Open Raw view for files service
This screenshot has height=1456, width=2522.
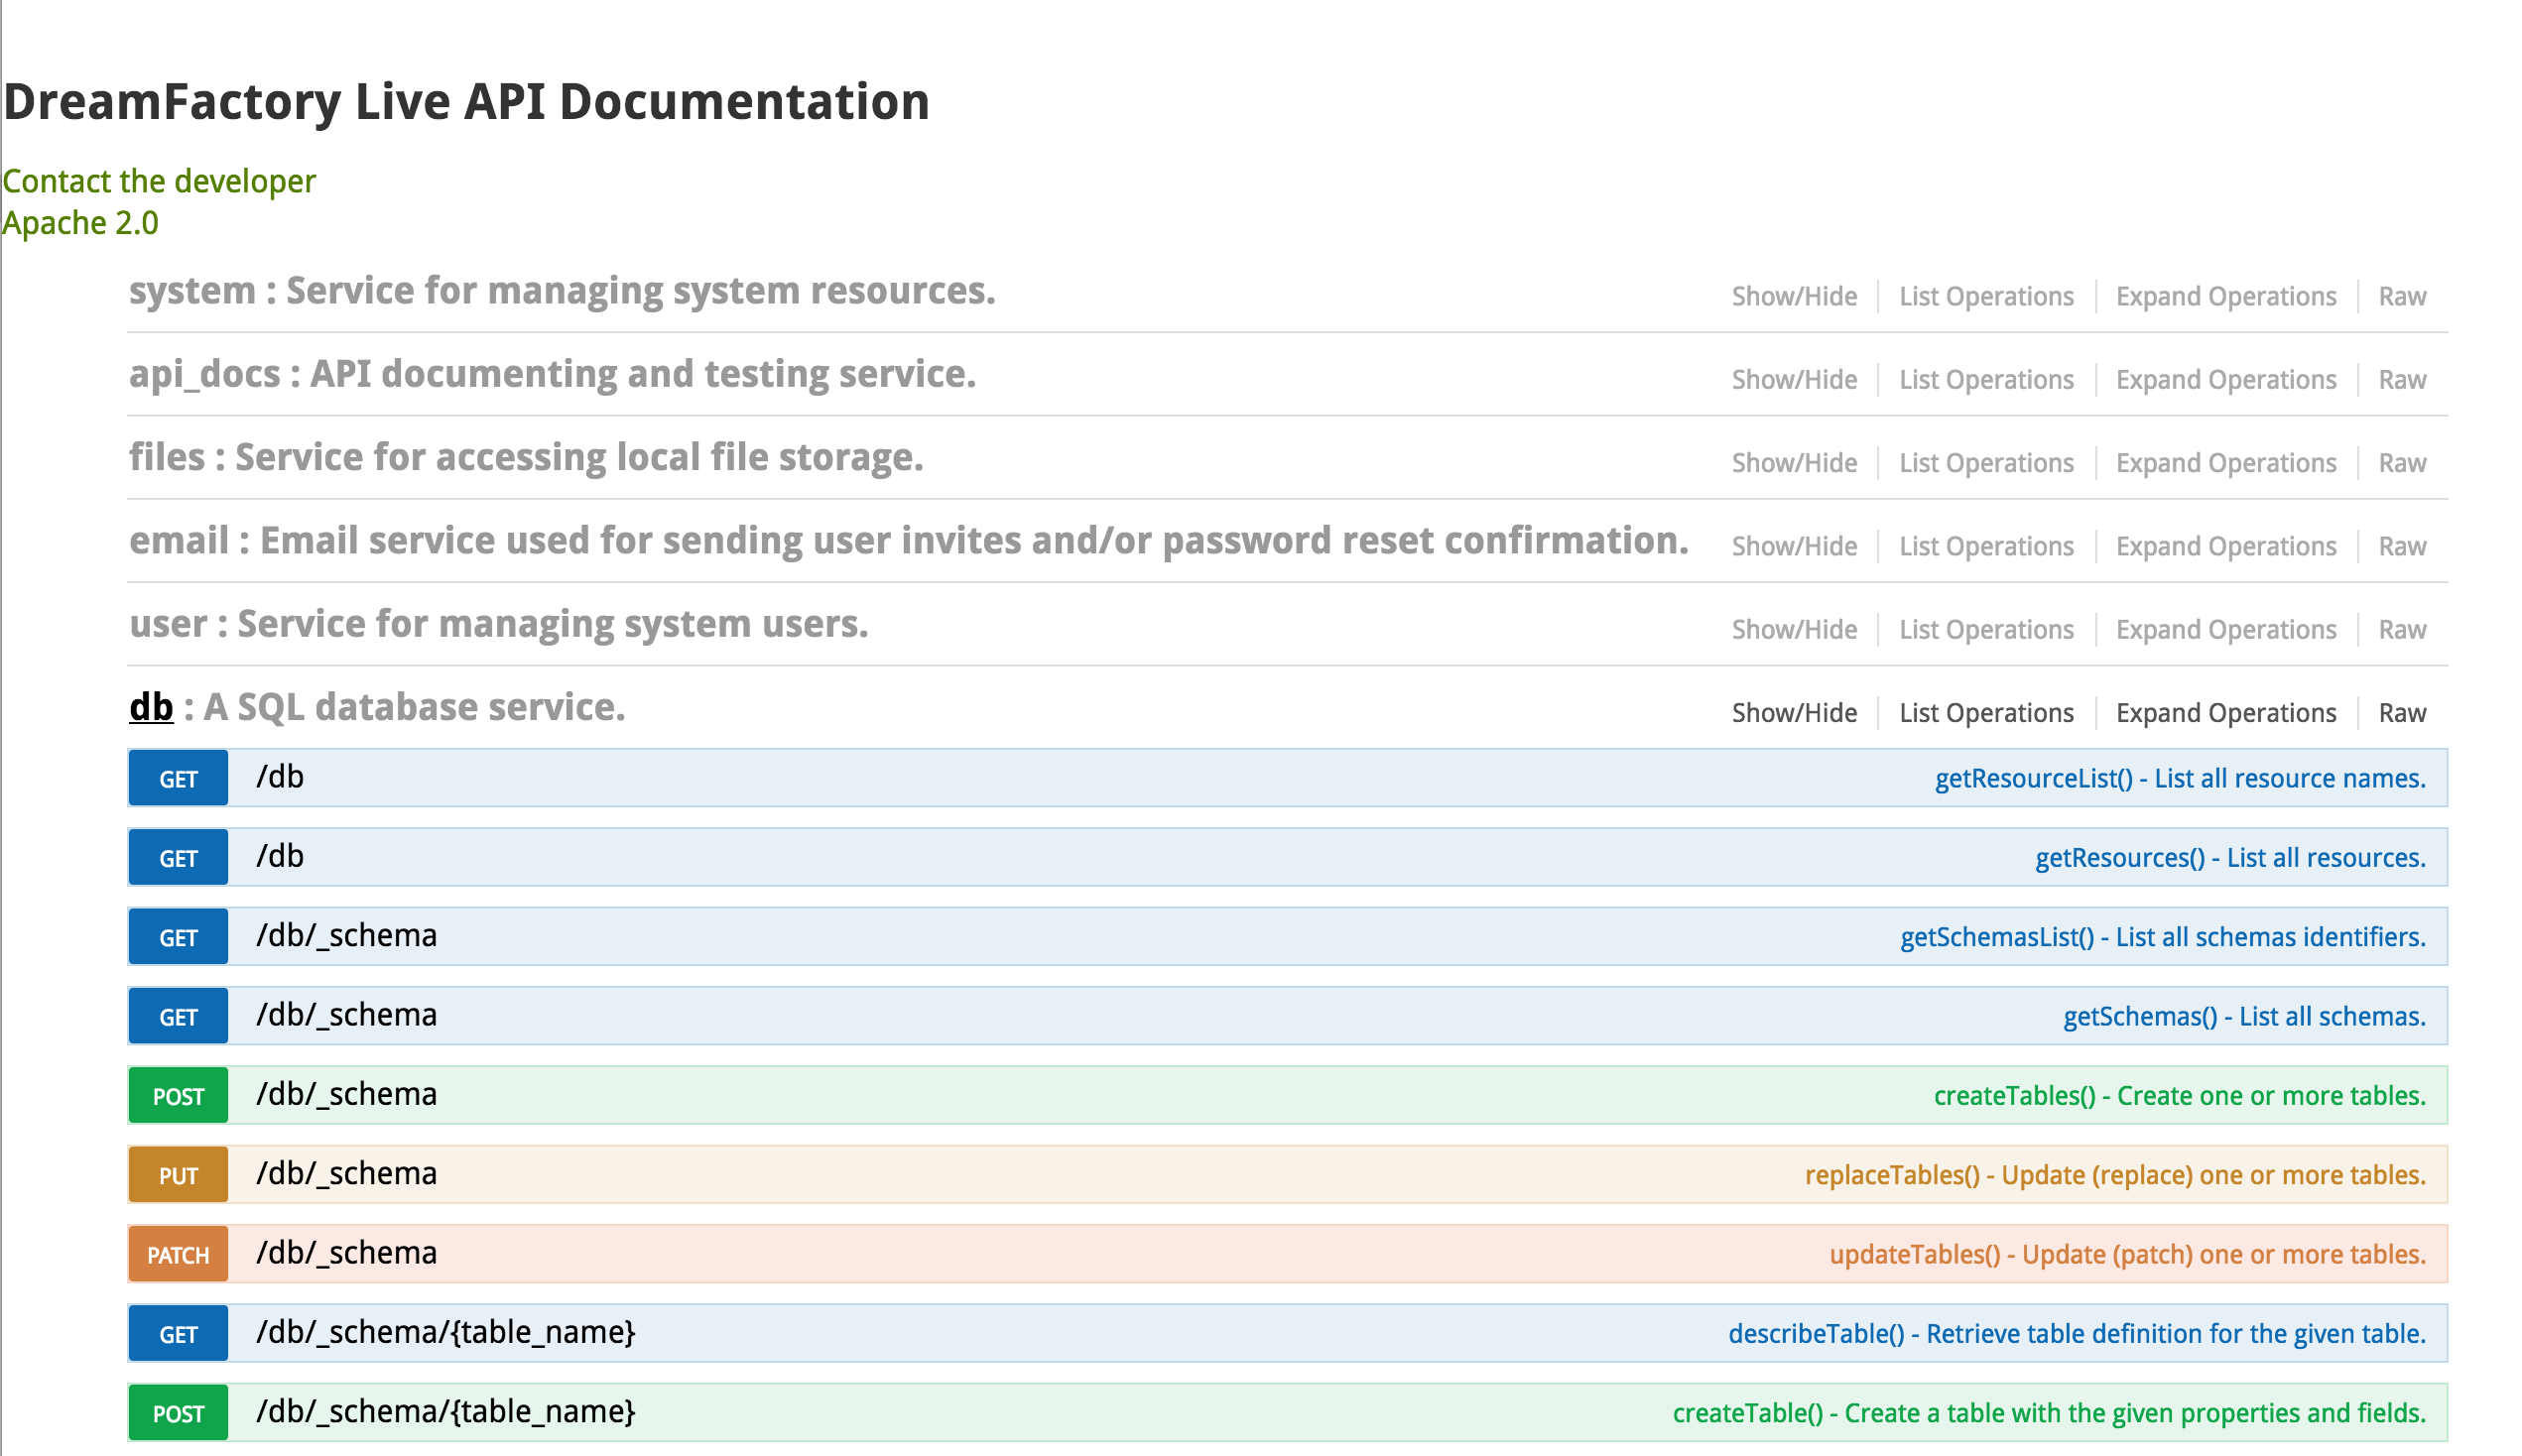tap(2402, 463)
